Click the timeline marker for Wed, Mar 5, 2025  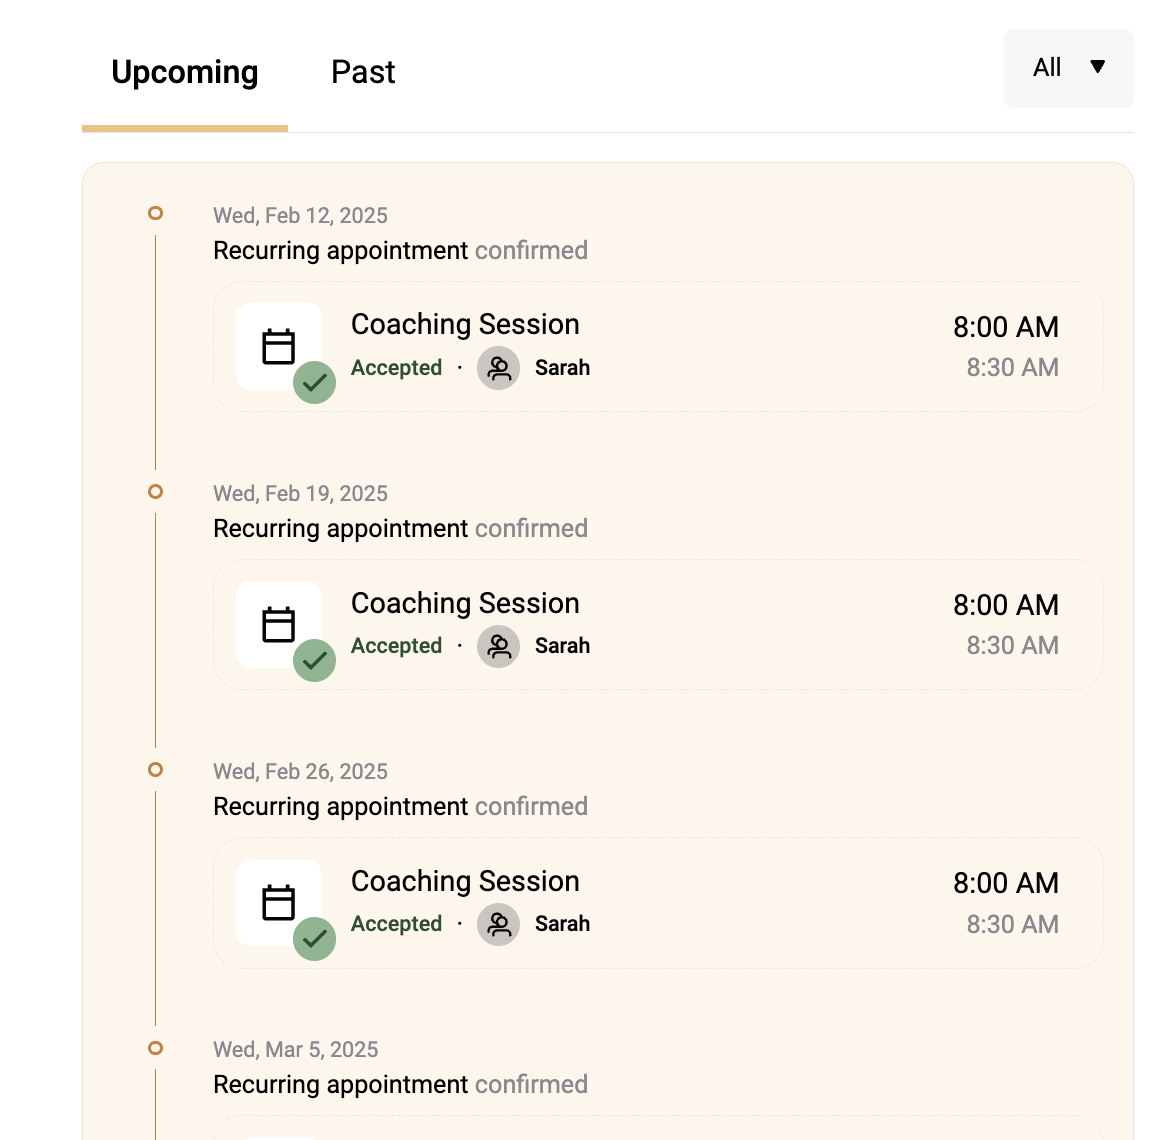155,1048
